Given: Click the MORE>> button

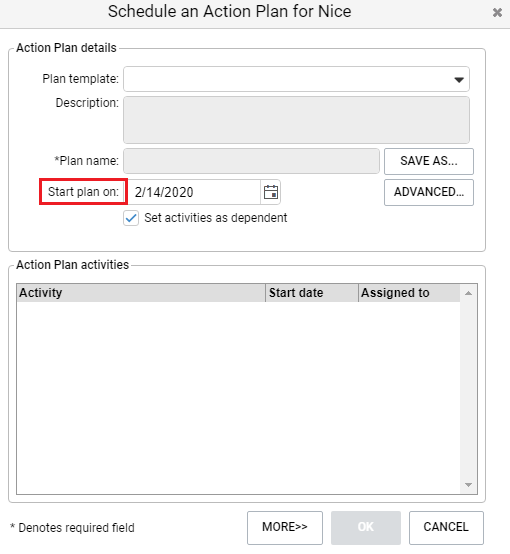Looking at the screenshot, I should point(285,527).
